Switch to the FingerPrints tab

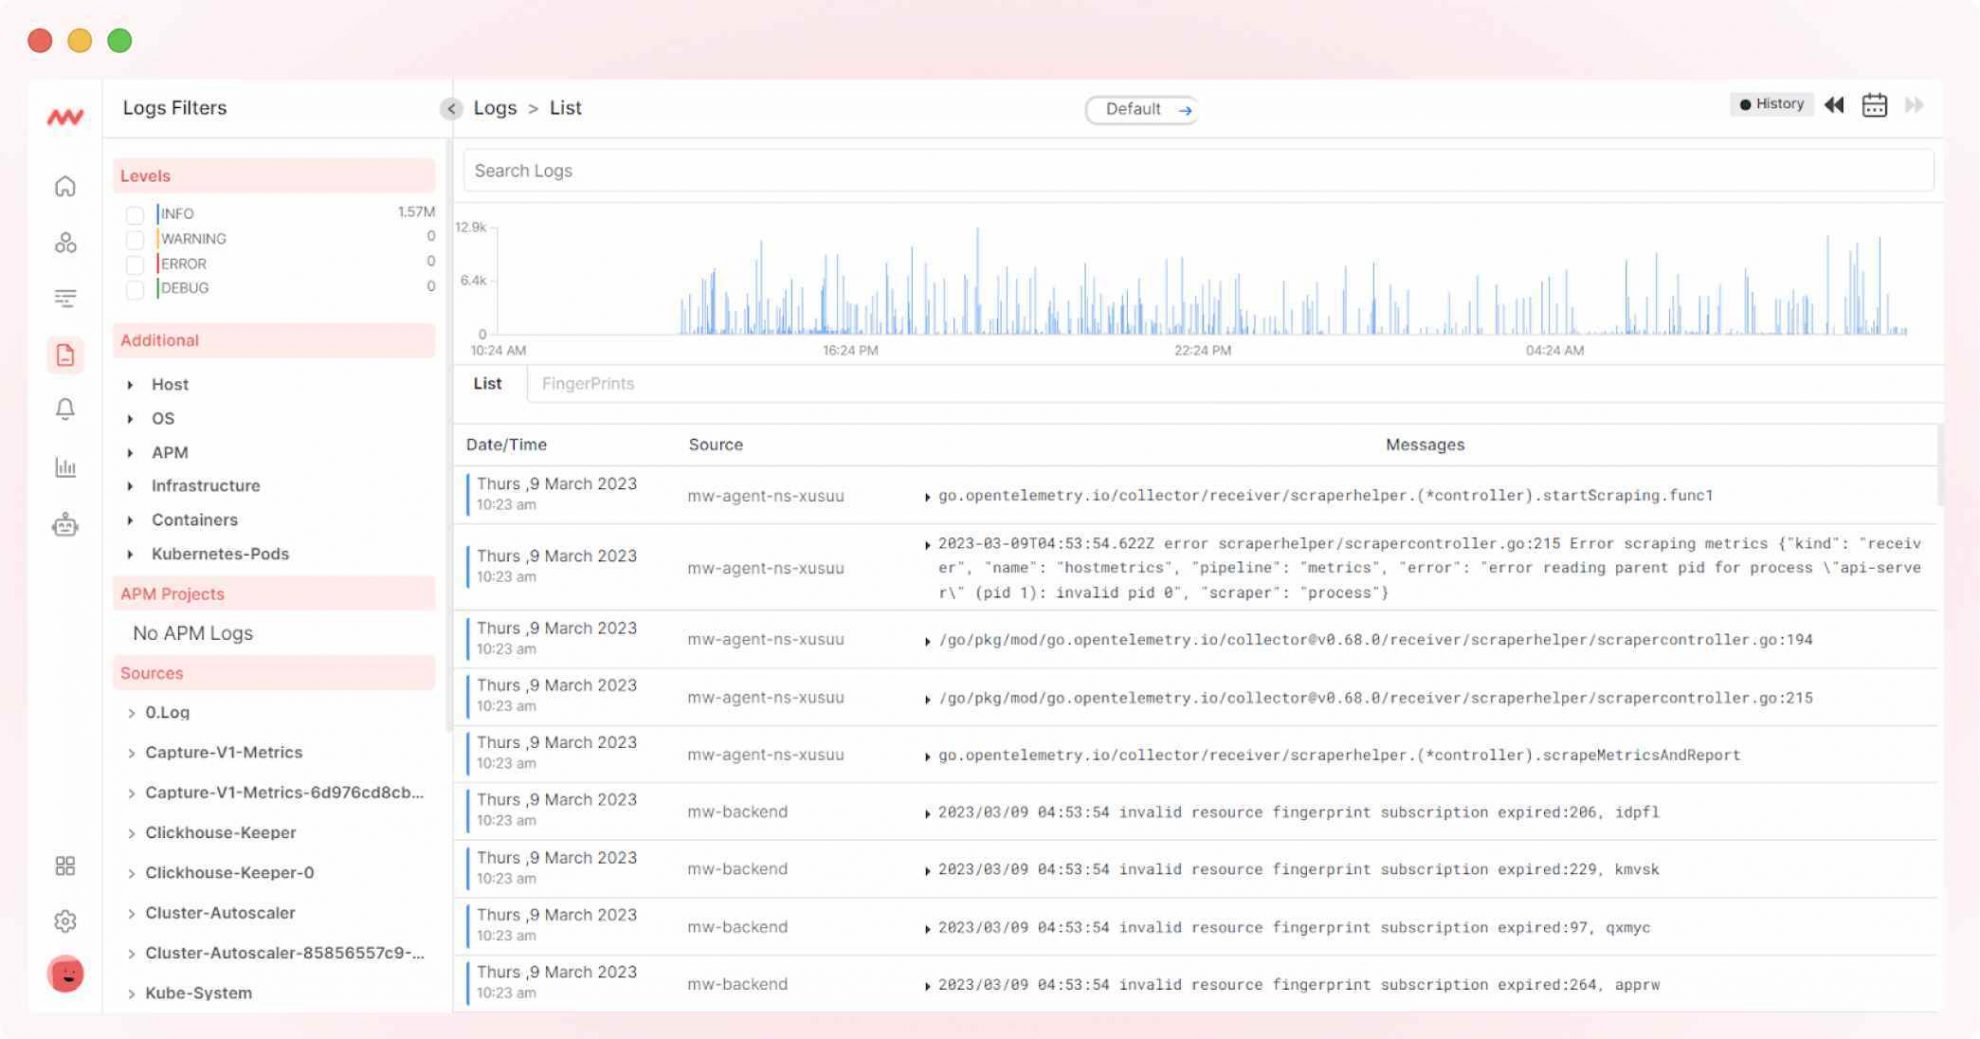click(x=589, y=383)
